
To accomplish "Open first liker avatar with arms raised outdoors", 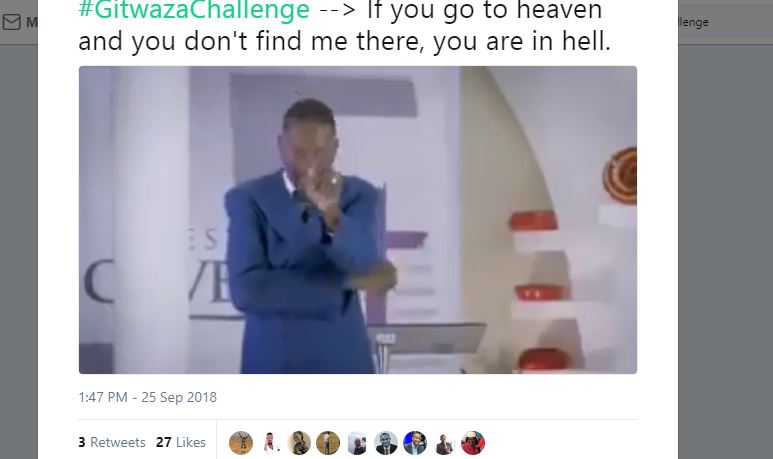I will coord(241,443).
